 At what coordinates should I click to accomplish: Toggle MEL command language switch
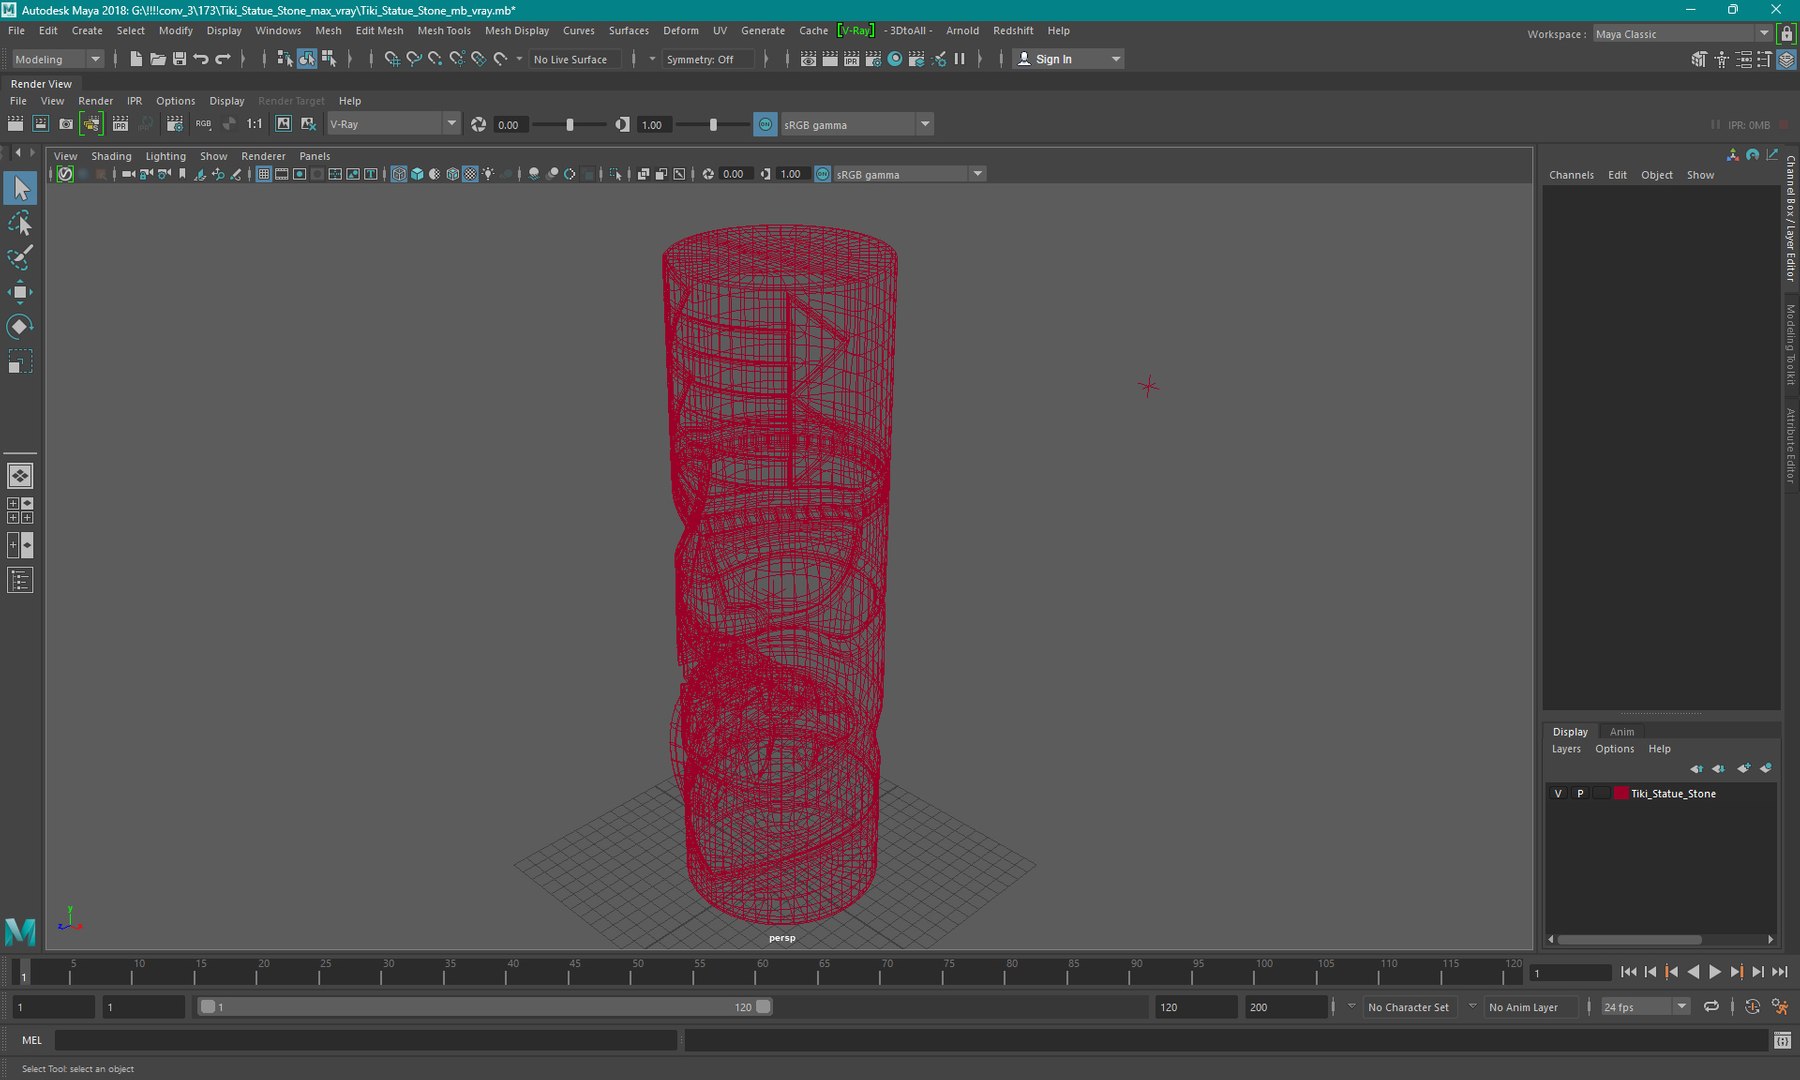click(x=32, y=1040)
